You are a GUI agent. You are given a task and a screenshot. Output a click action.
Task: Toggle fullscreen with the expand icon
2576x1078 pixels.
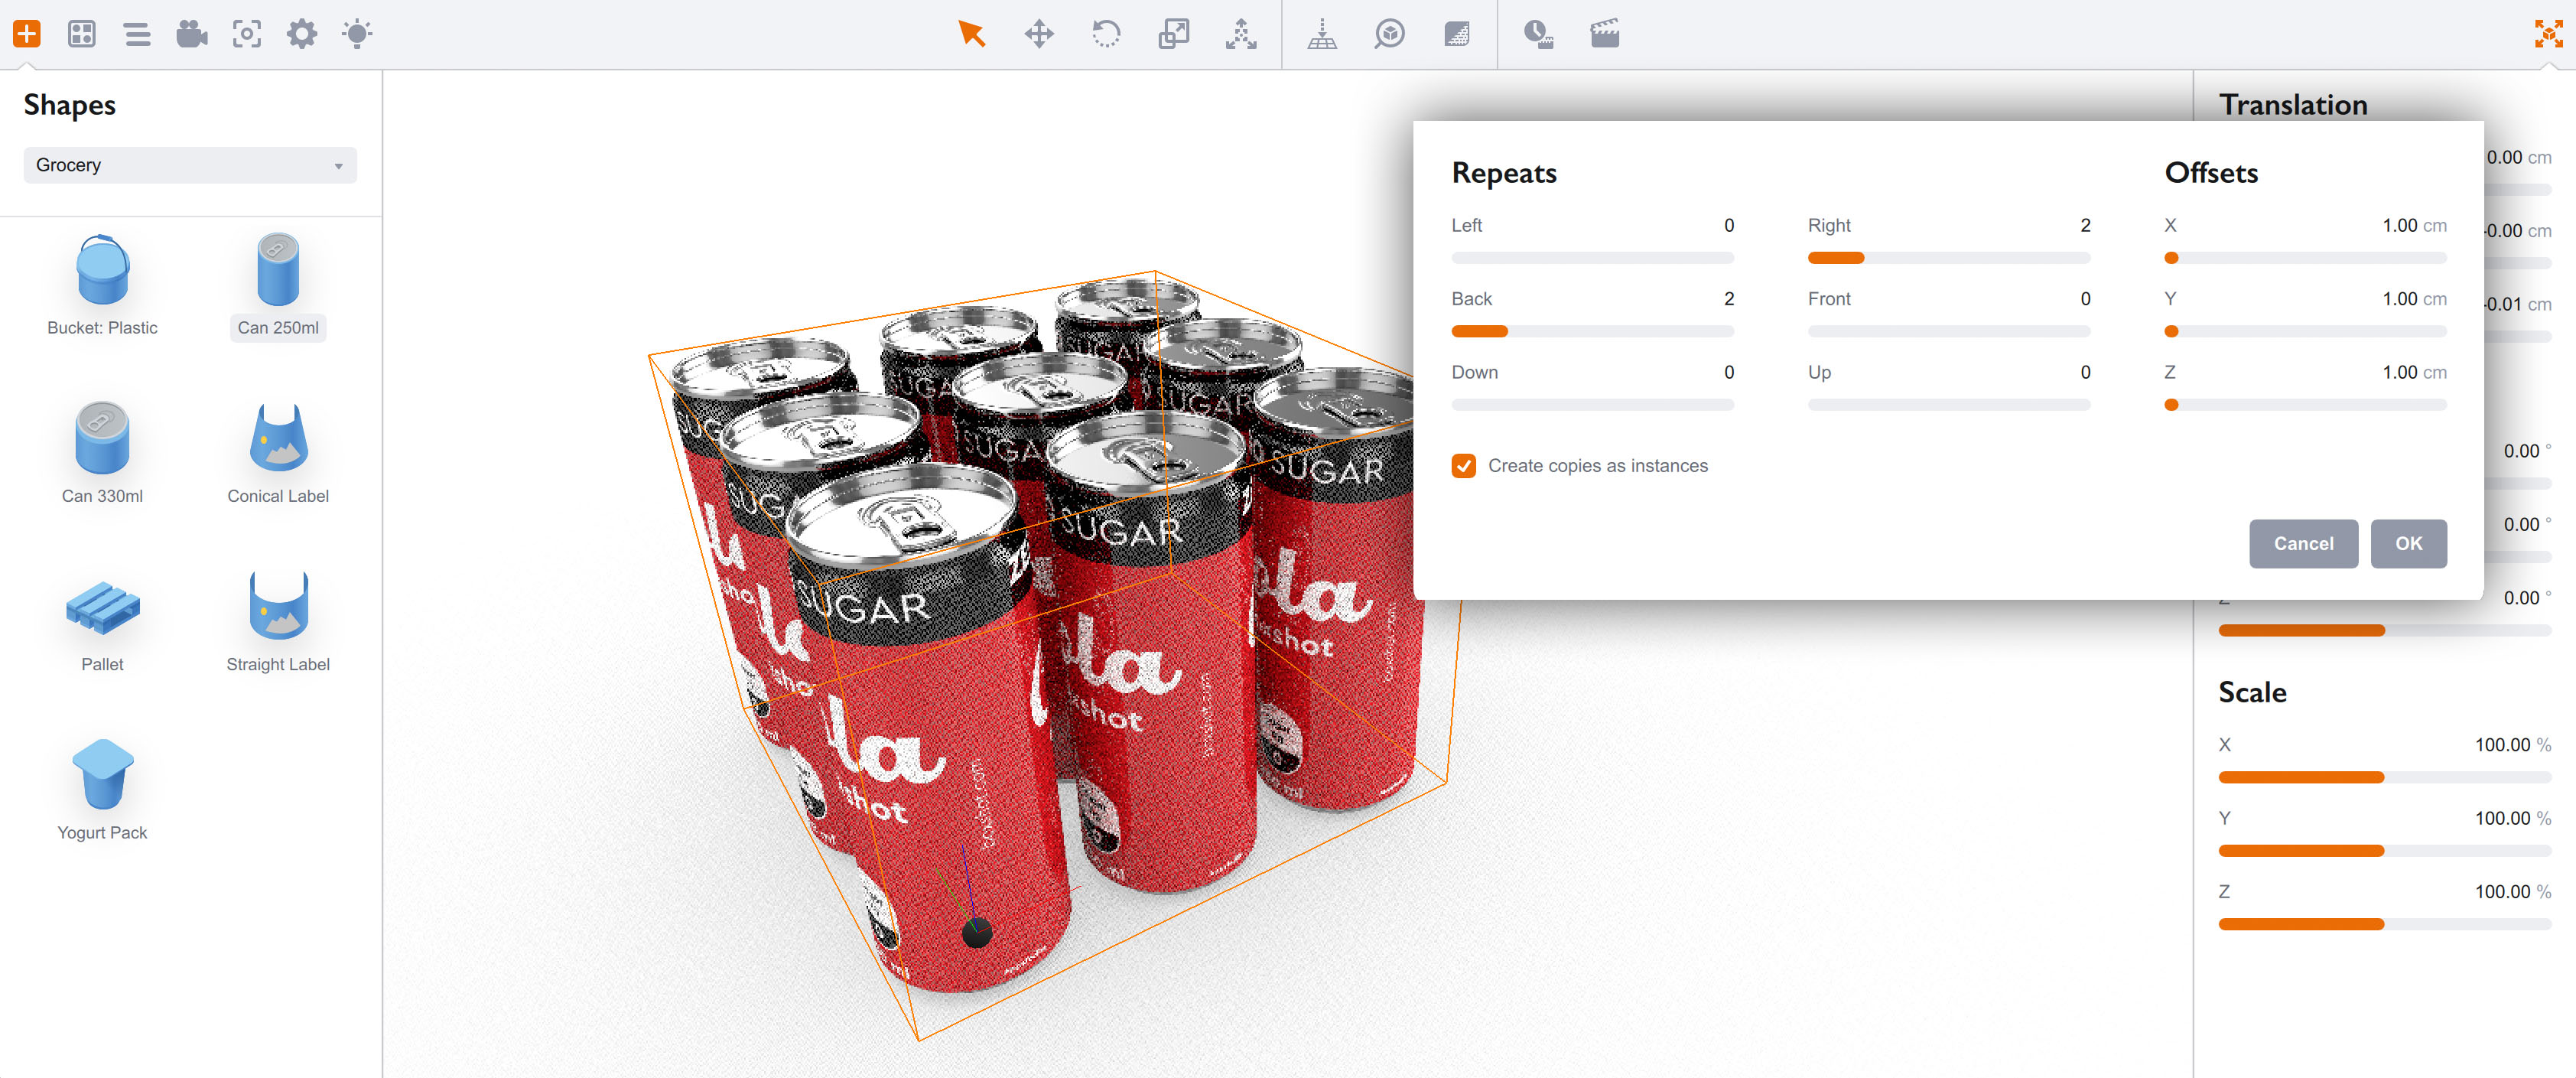pos(2549,34)
